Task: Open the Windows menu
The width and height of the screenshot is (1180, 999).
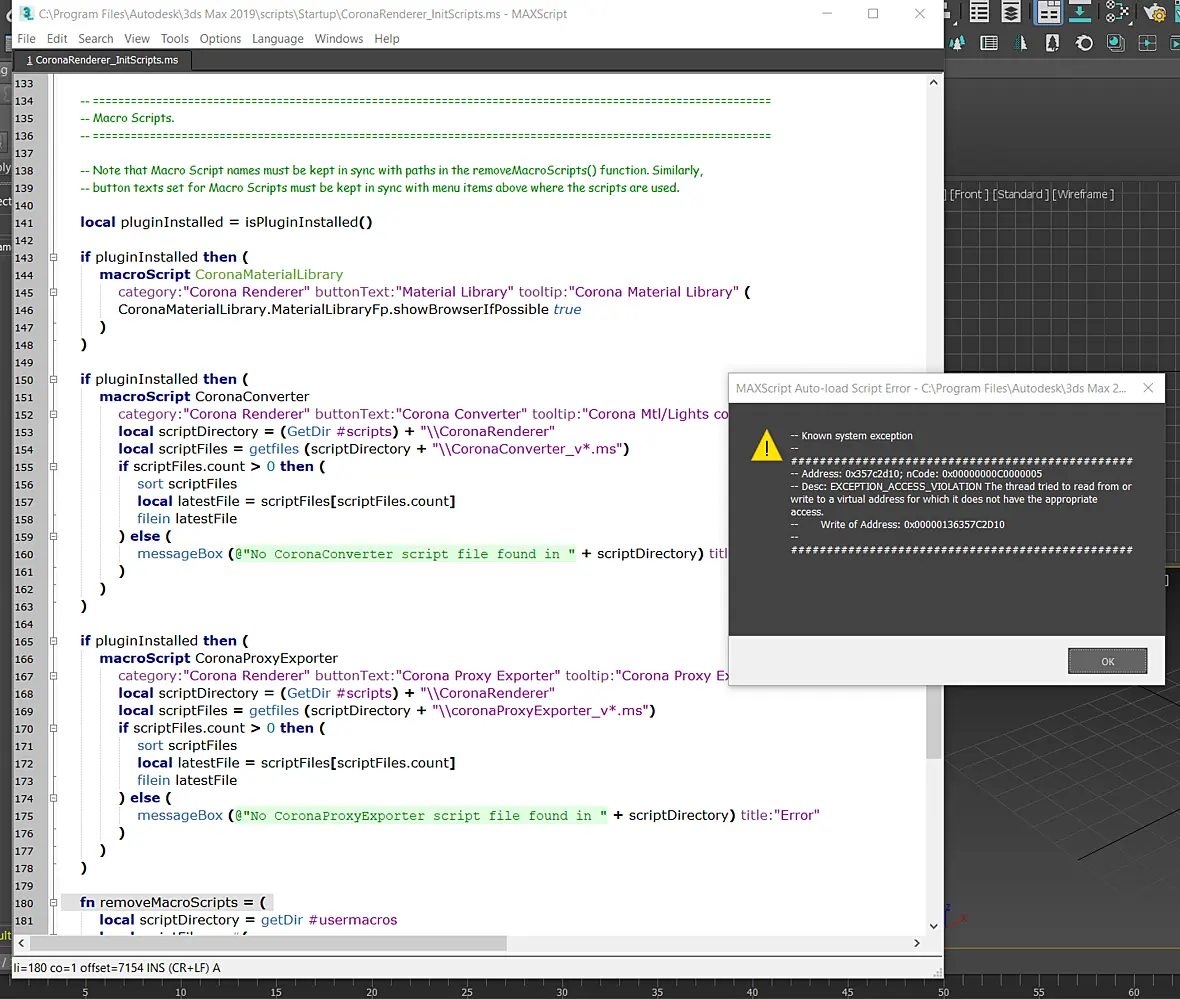Action: click(339, 38)
